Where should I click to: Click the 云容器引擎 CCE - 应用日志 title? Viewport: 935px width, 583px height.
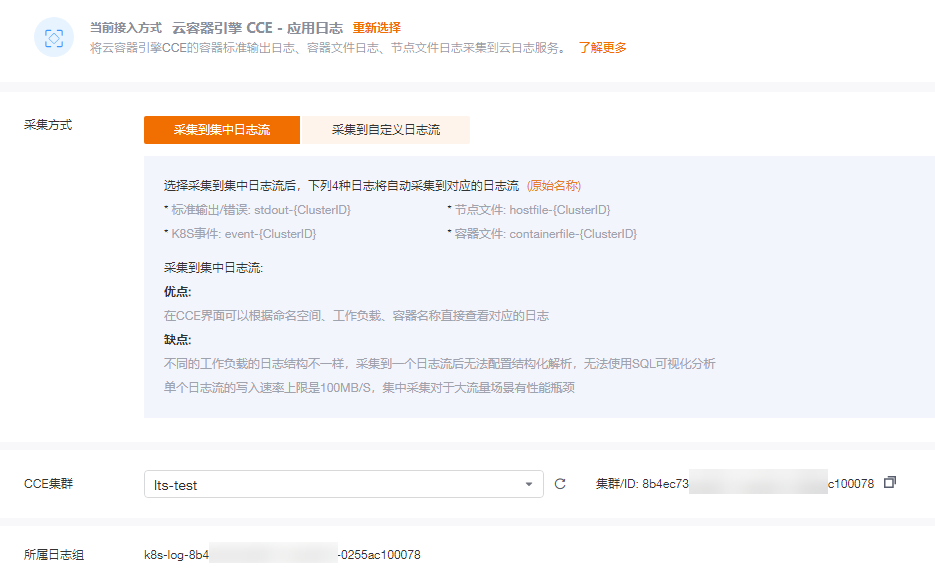258,28
